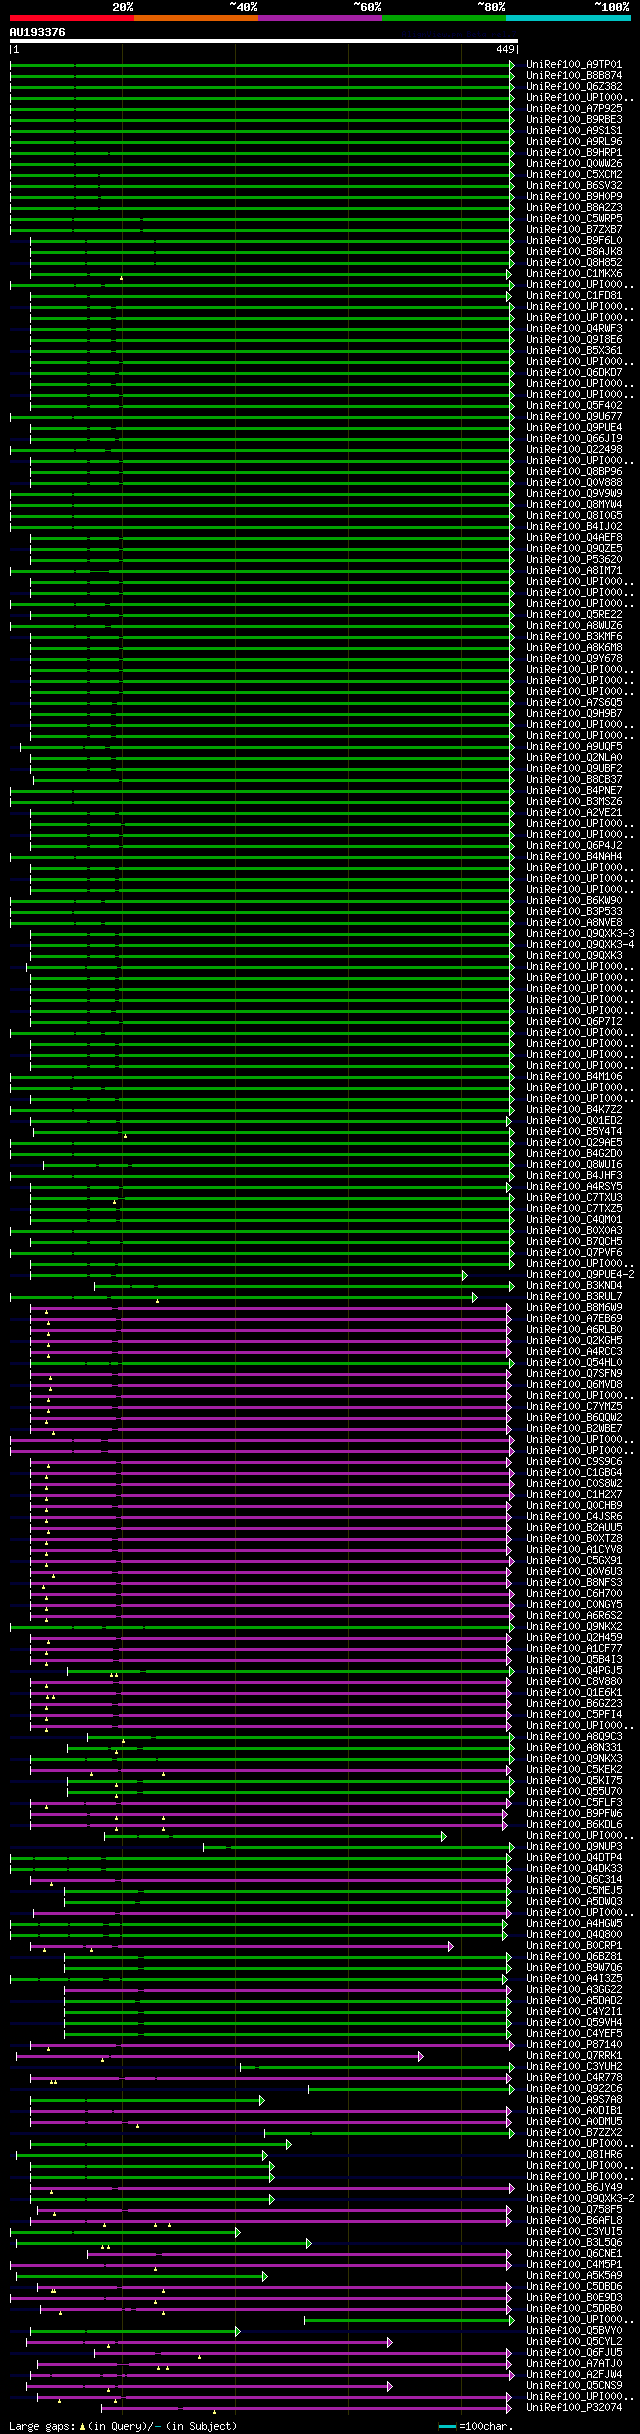Click UniRef100_Q6DKD7 label
The width and height of the screenshot is (640, 2434).
[574, 373]
